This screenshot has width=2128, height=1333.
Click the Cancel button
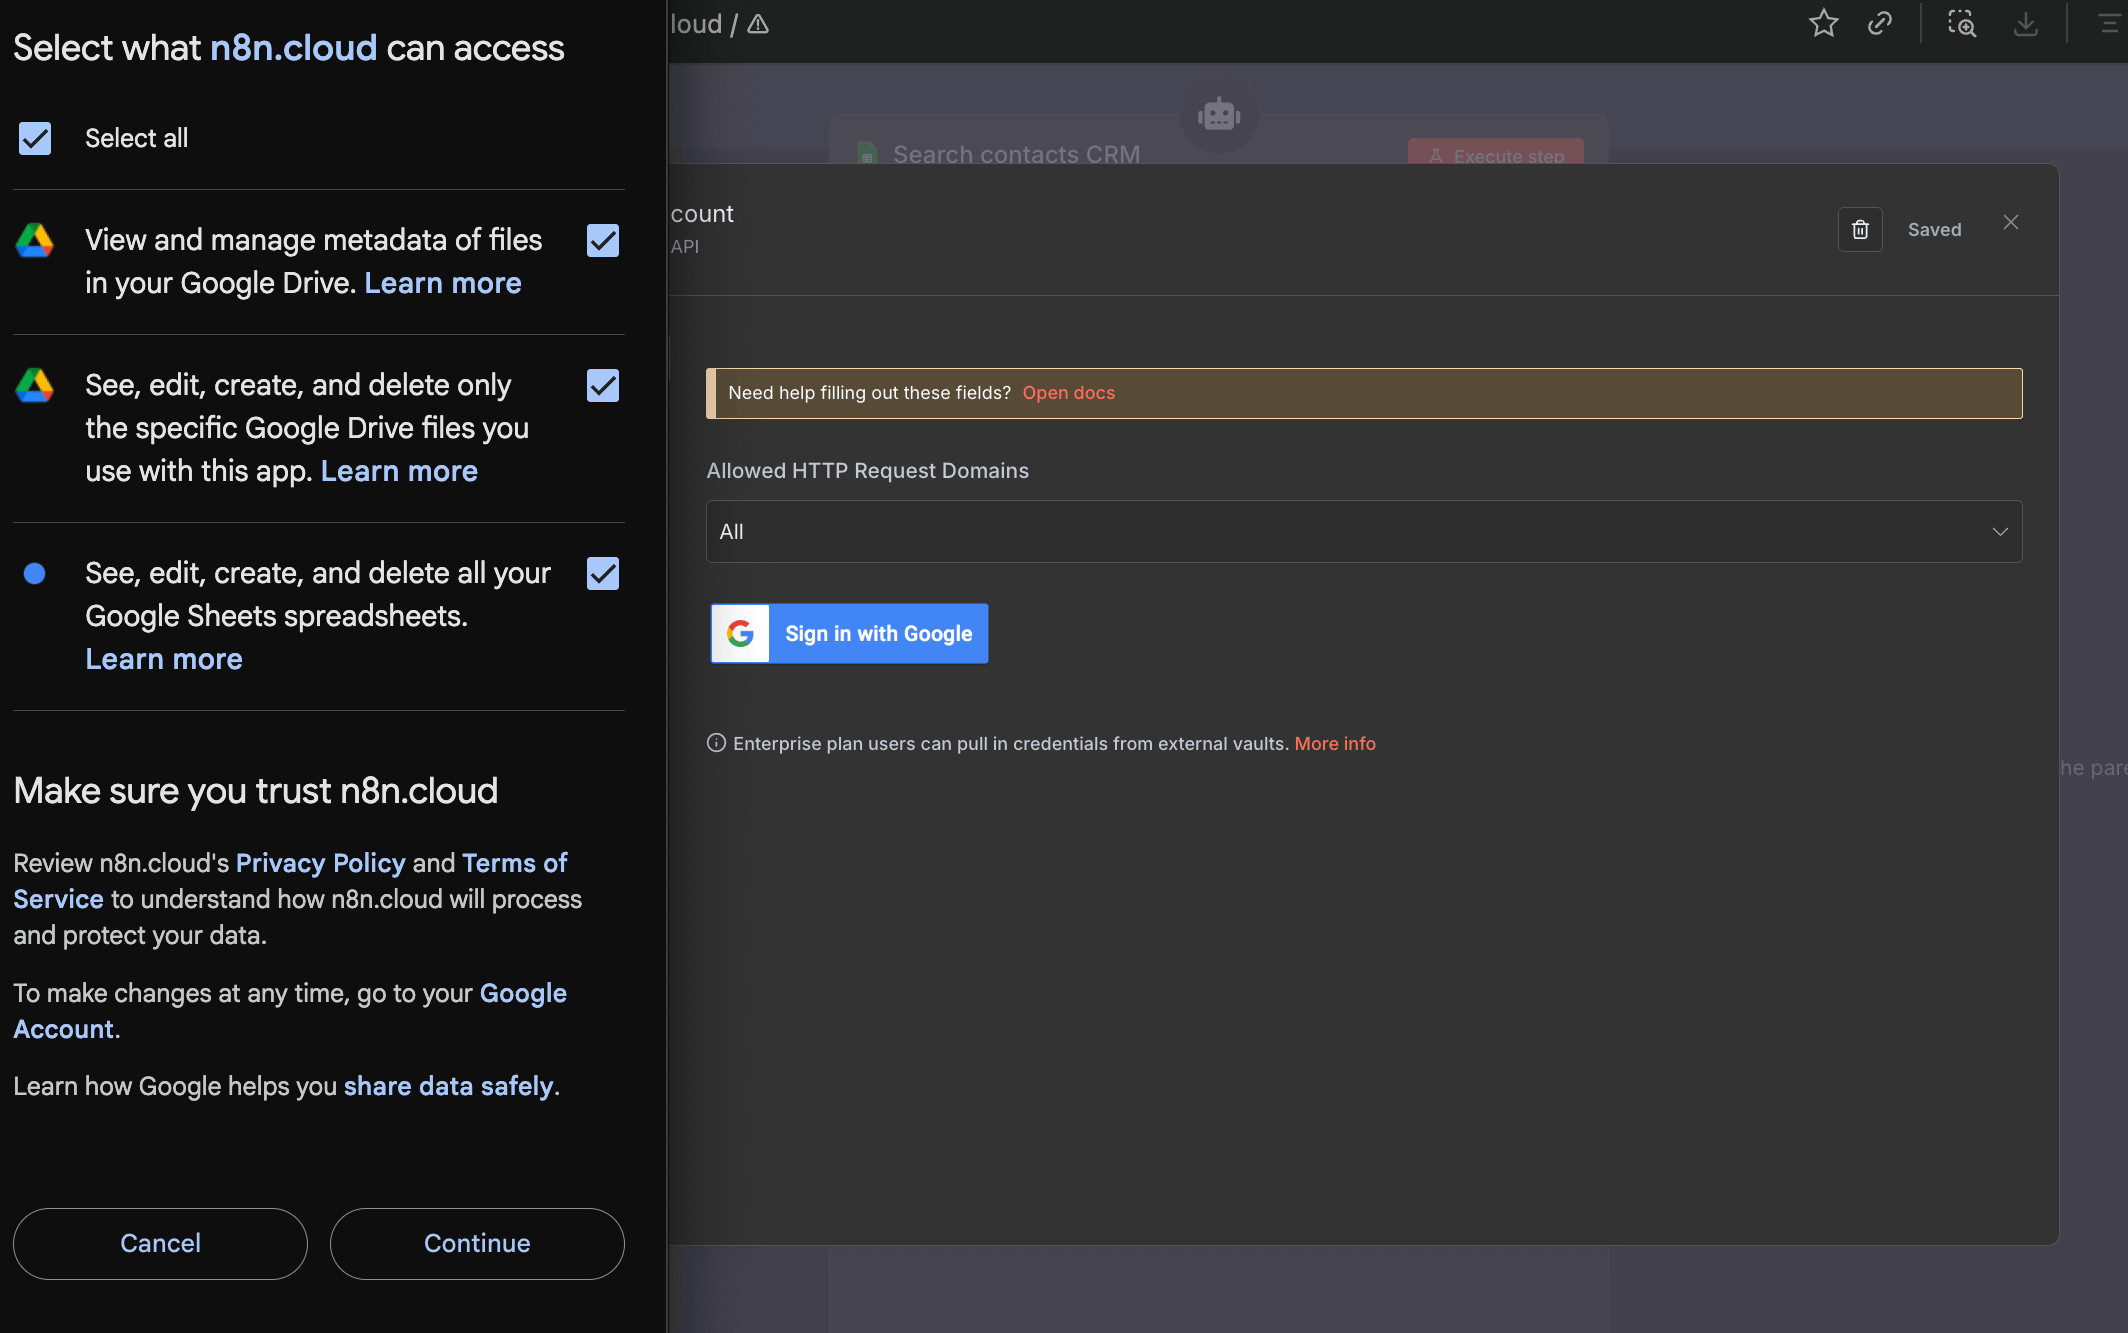pos(160,1243)
